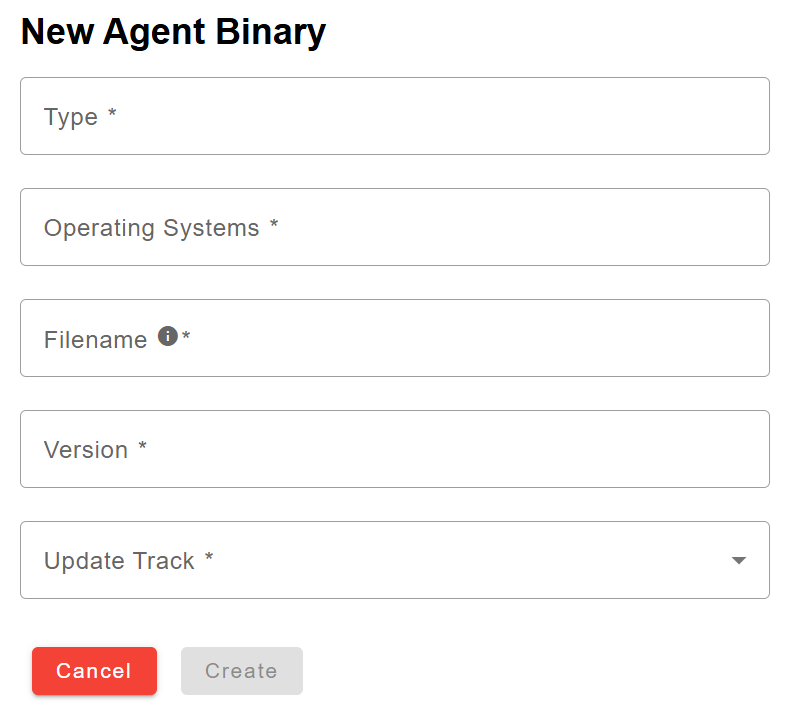791x725 pixels.
Task: Focus the Version input field
Action: [395, 449]
